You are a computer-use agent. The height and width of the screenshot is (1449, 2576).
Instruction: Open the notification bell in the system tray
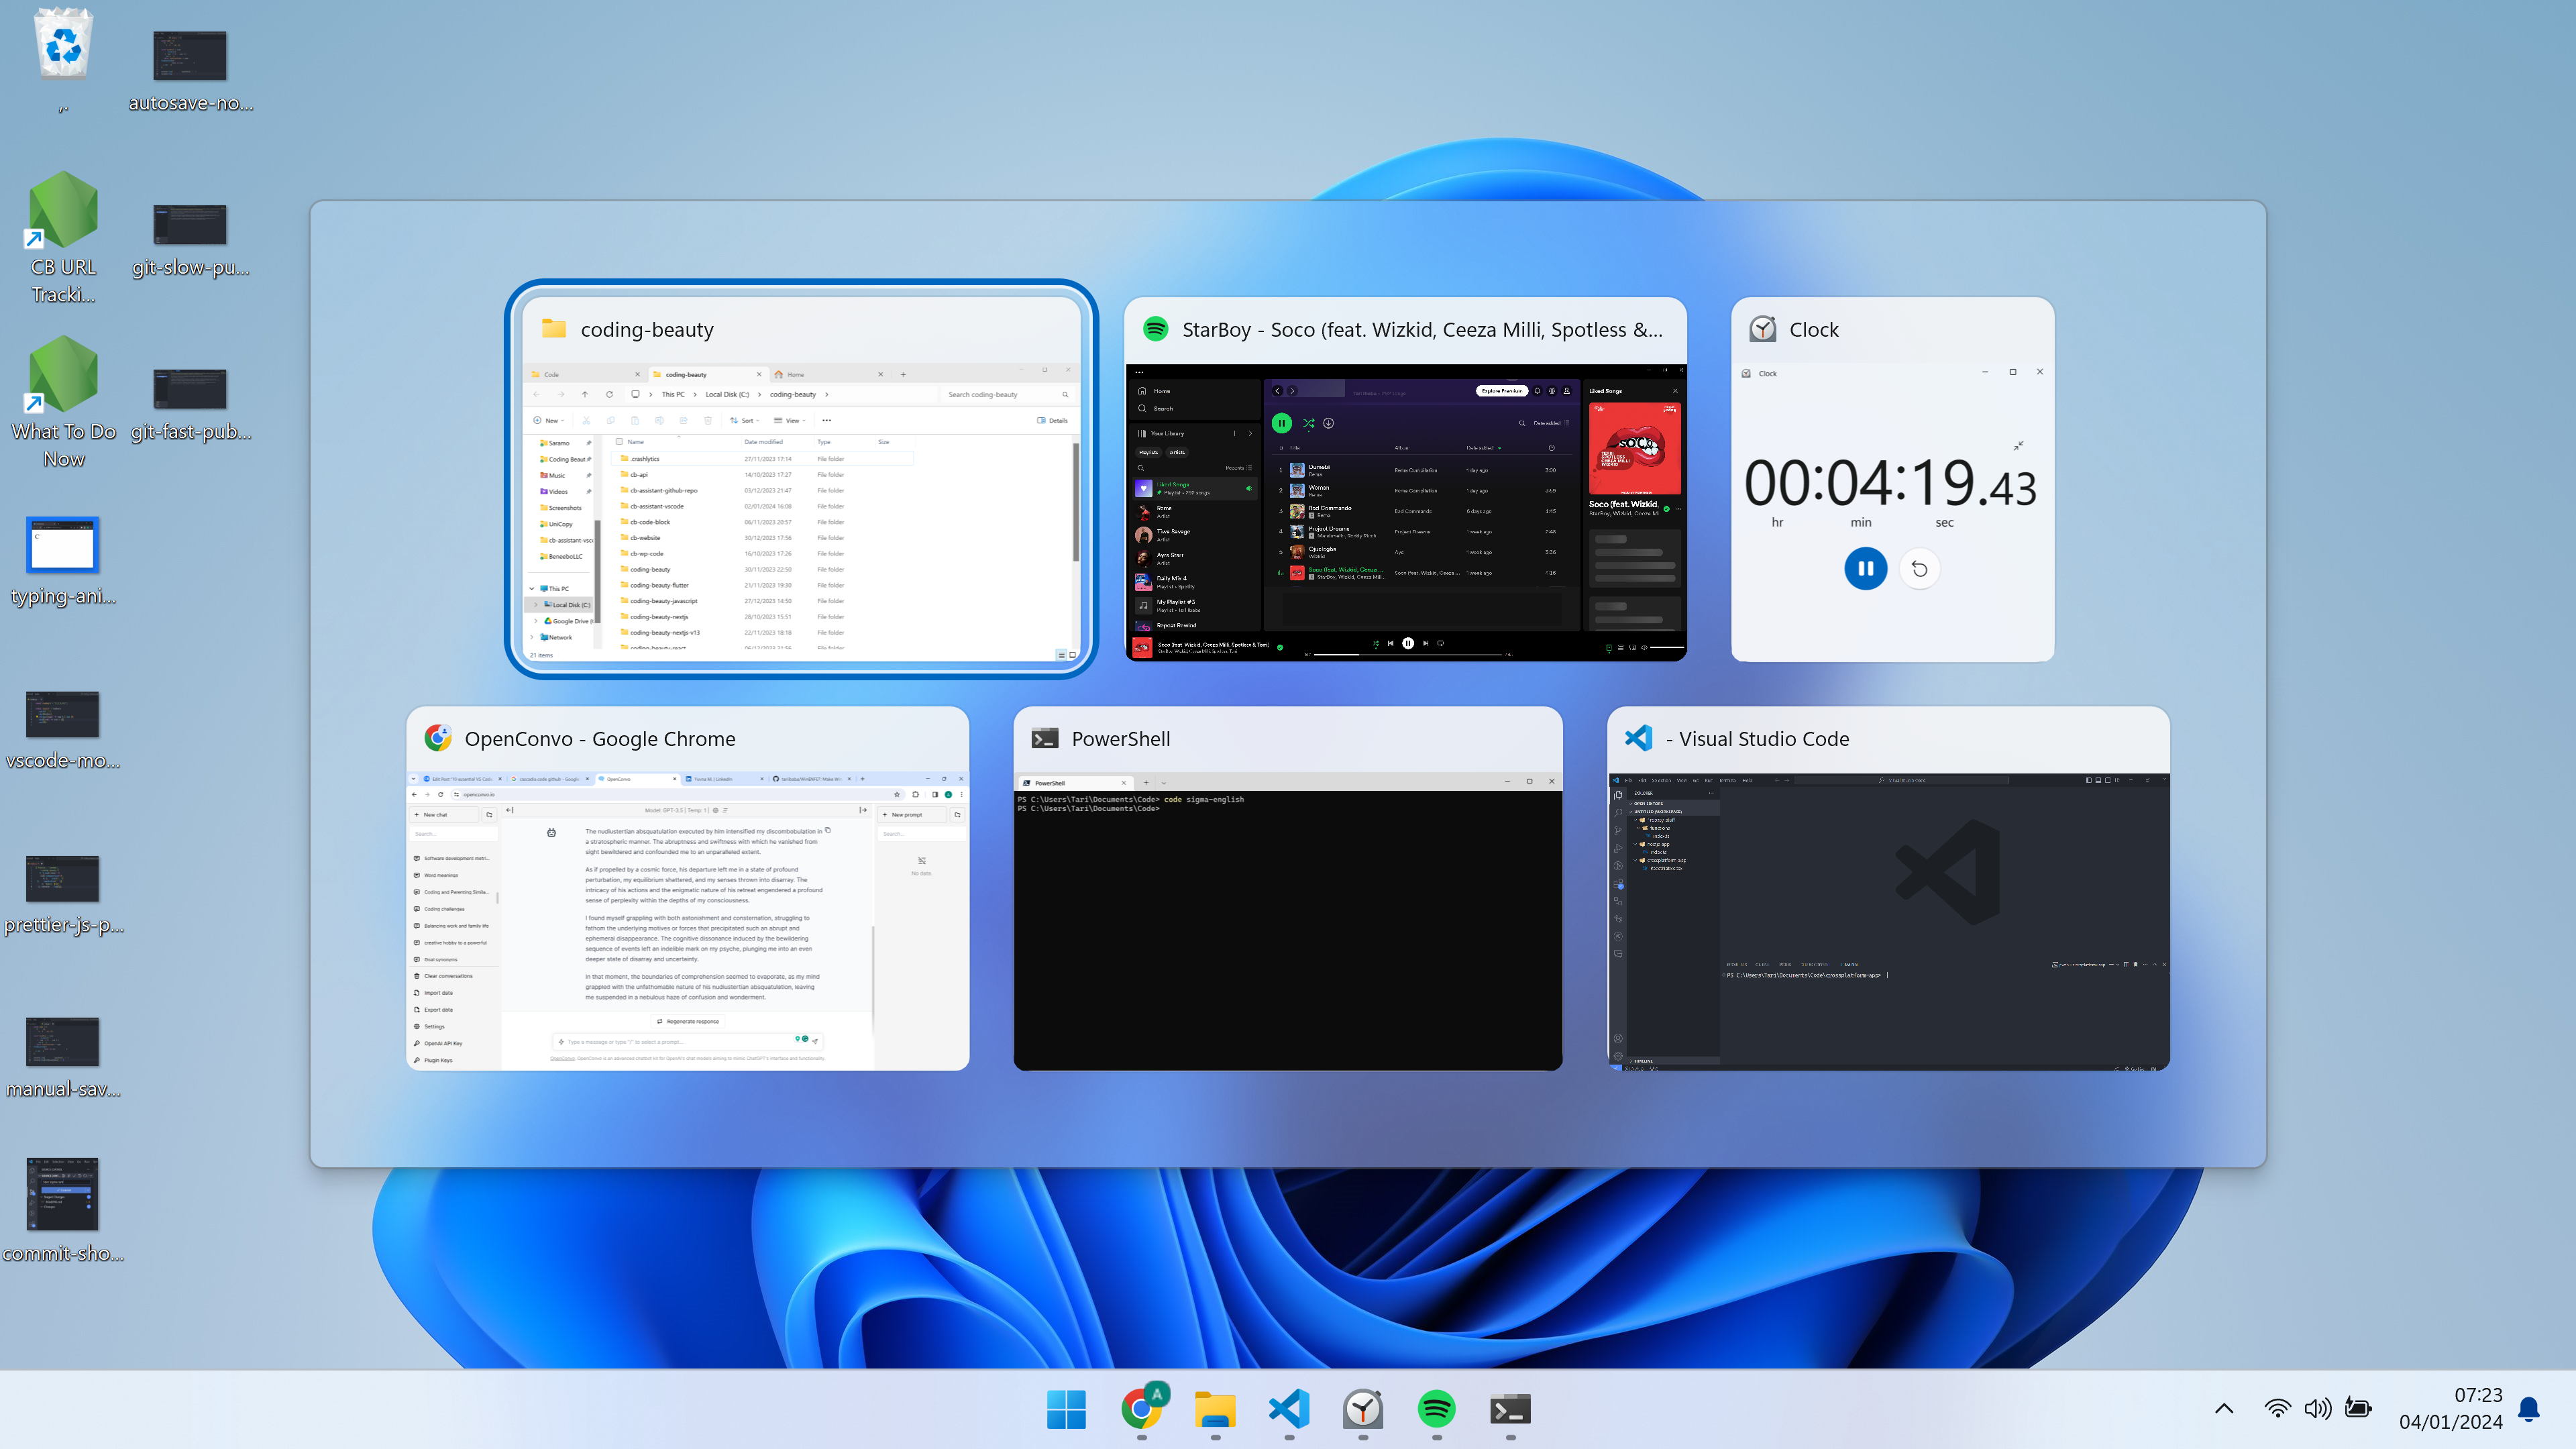click(2529, 1409)
